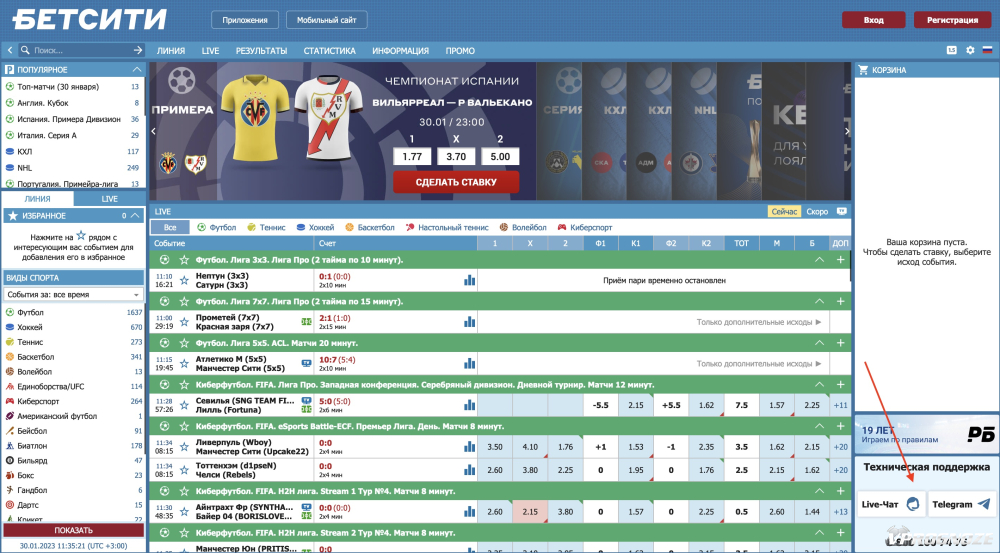
Task: Click the search input field
Action: (82, 50)
